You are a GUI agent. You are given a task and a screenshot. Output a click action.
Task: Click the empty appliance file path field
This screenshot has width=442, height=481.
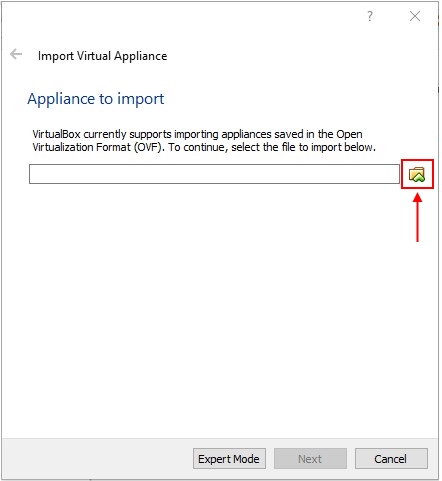(215, 175)
